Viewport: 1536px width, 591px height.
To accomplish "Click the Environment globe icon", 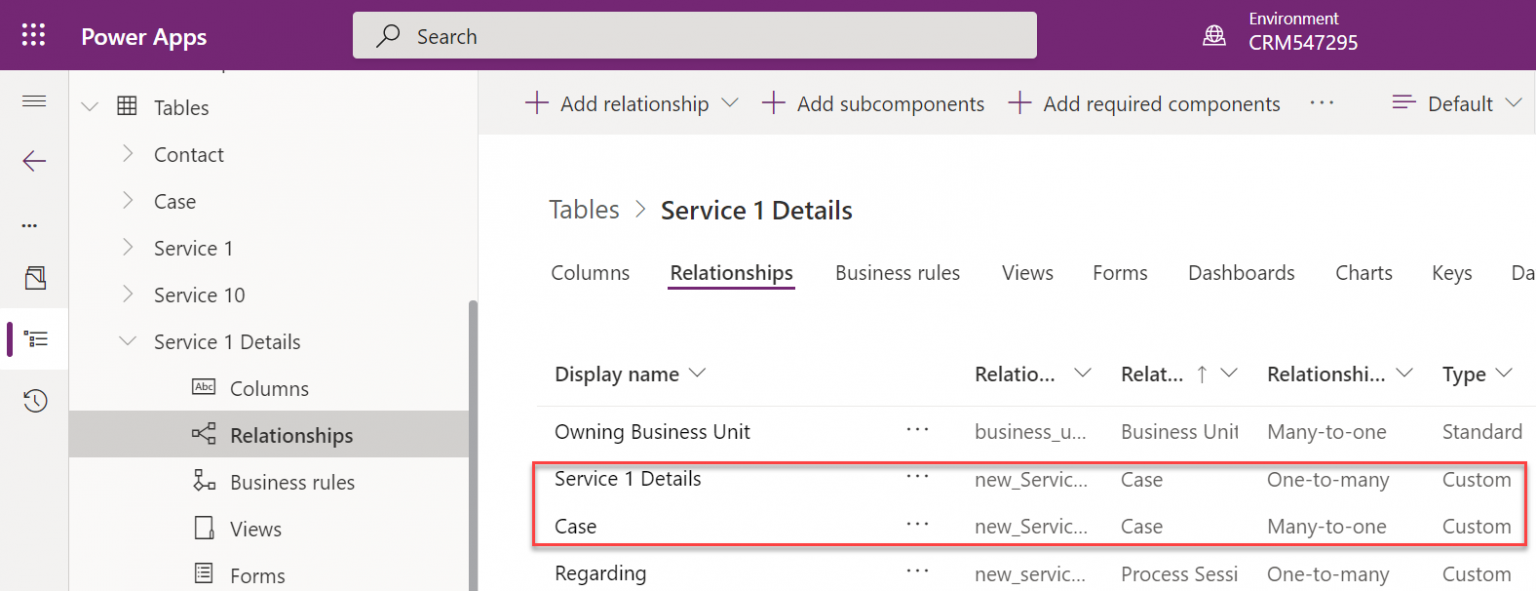I will point(1214,36).
